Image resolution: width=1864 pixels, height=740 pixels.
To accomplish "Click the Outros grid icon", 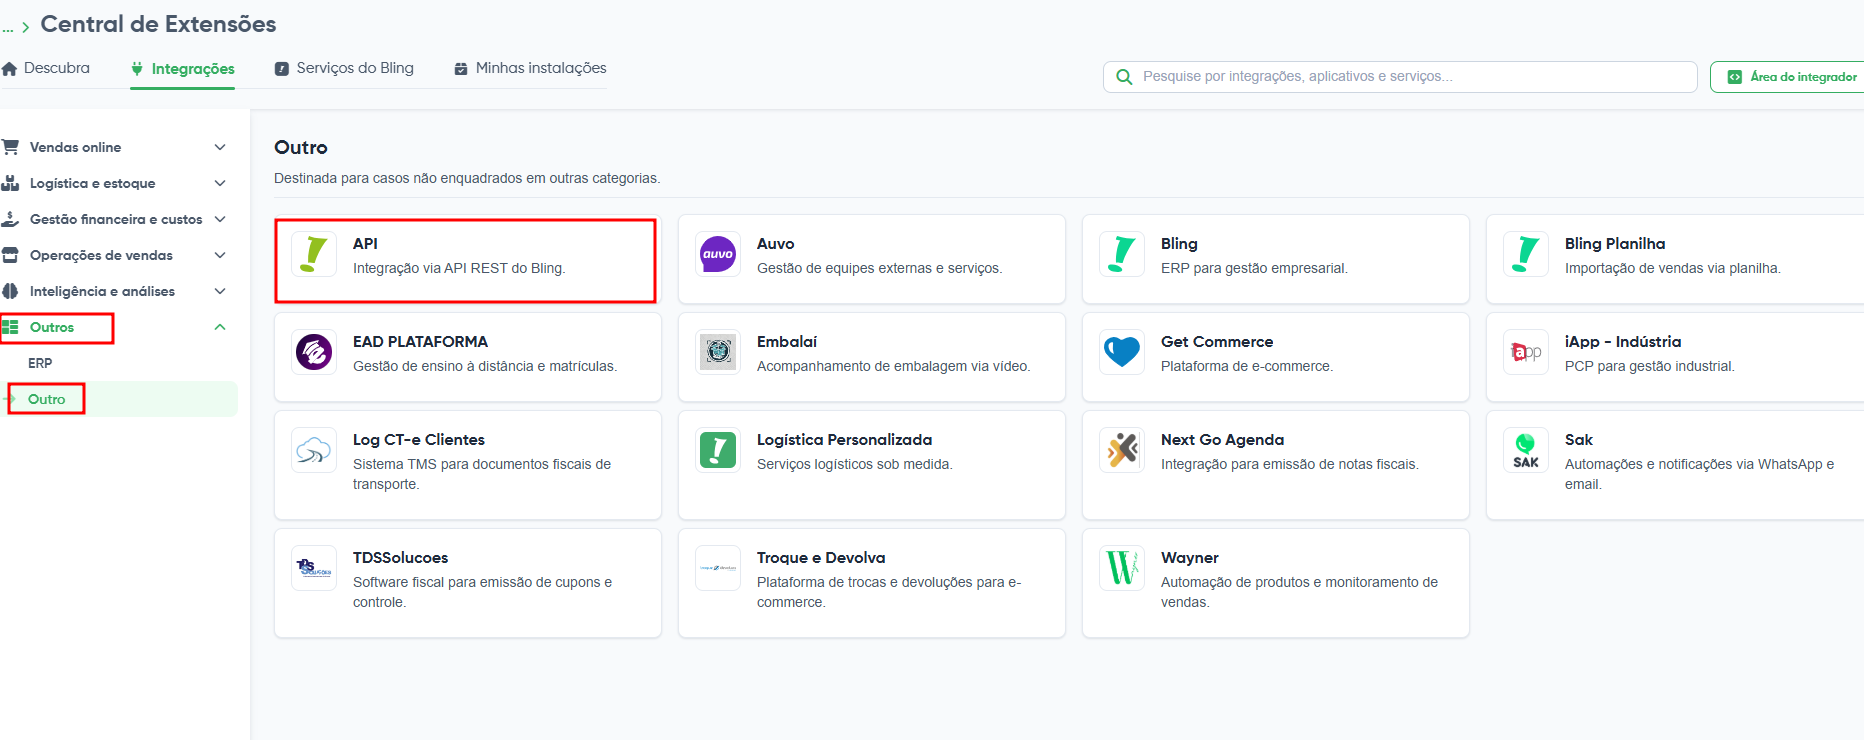I will pyautogui.click(x=10, y=327).
